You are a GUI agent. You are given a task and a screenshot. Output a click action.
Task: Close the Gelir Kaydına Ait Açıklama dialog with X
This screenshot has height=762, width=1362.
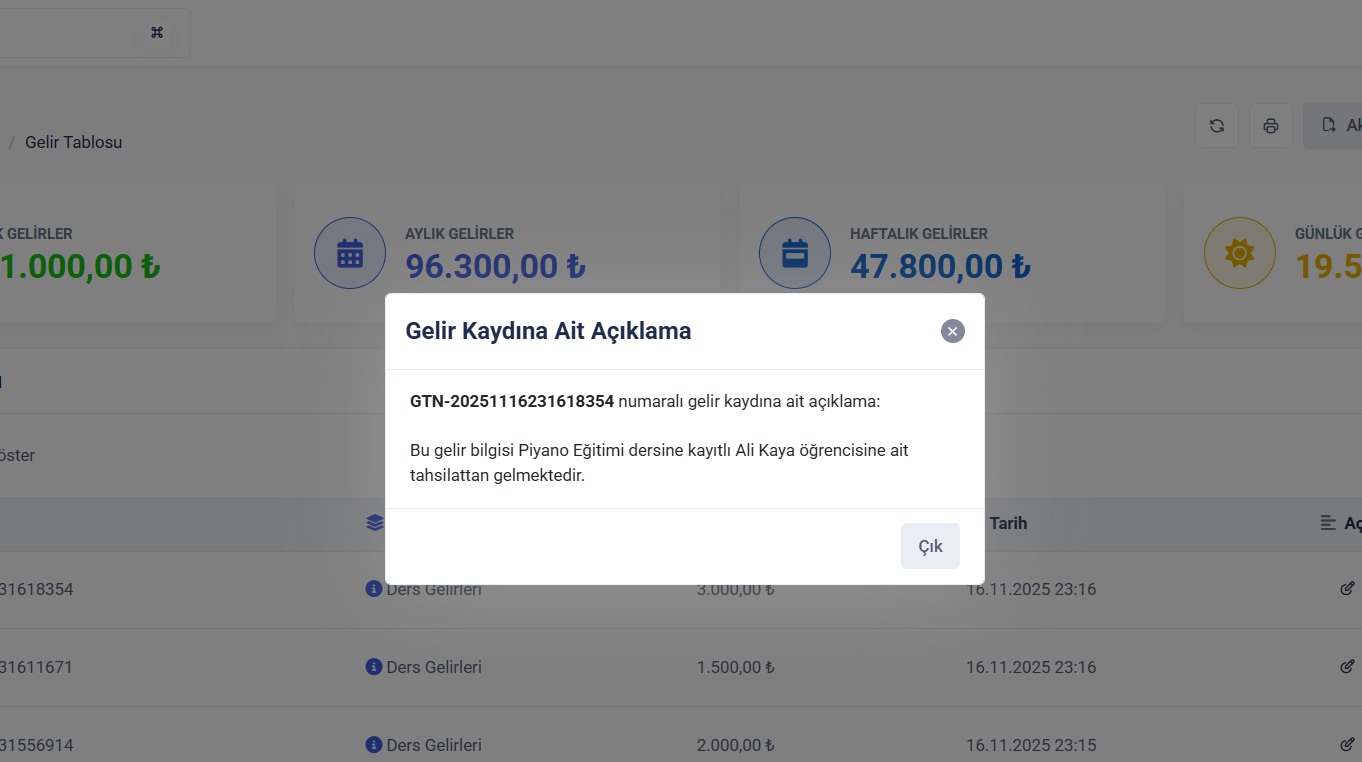click(x=952, y=331)
